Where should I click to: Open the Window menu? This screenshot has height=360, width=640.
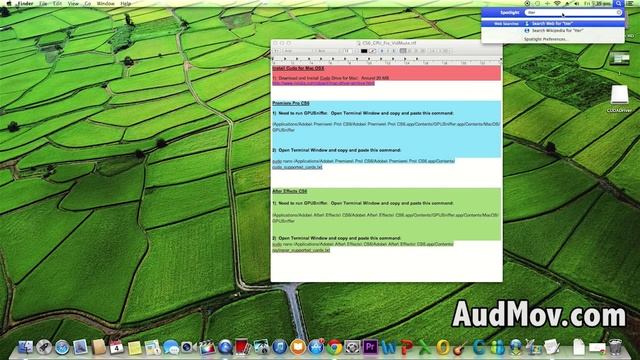click(105, 3)
